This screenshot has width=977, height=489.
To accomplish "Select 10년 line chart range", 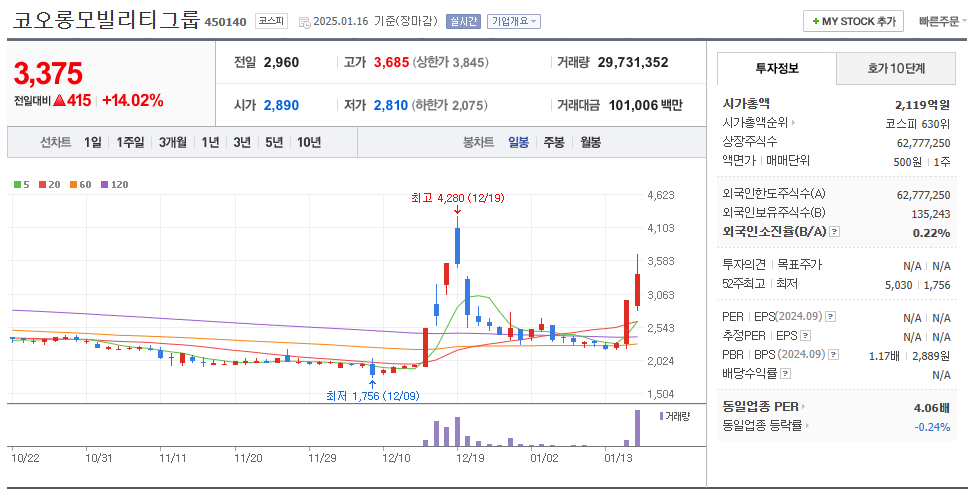I will [309, 143].
